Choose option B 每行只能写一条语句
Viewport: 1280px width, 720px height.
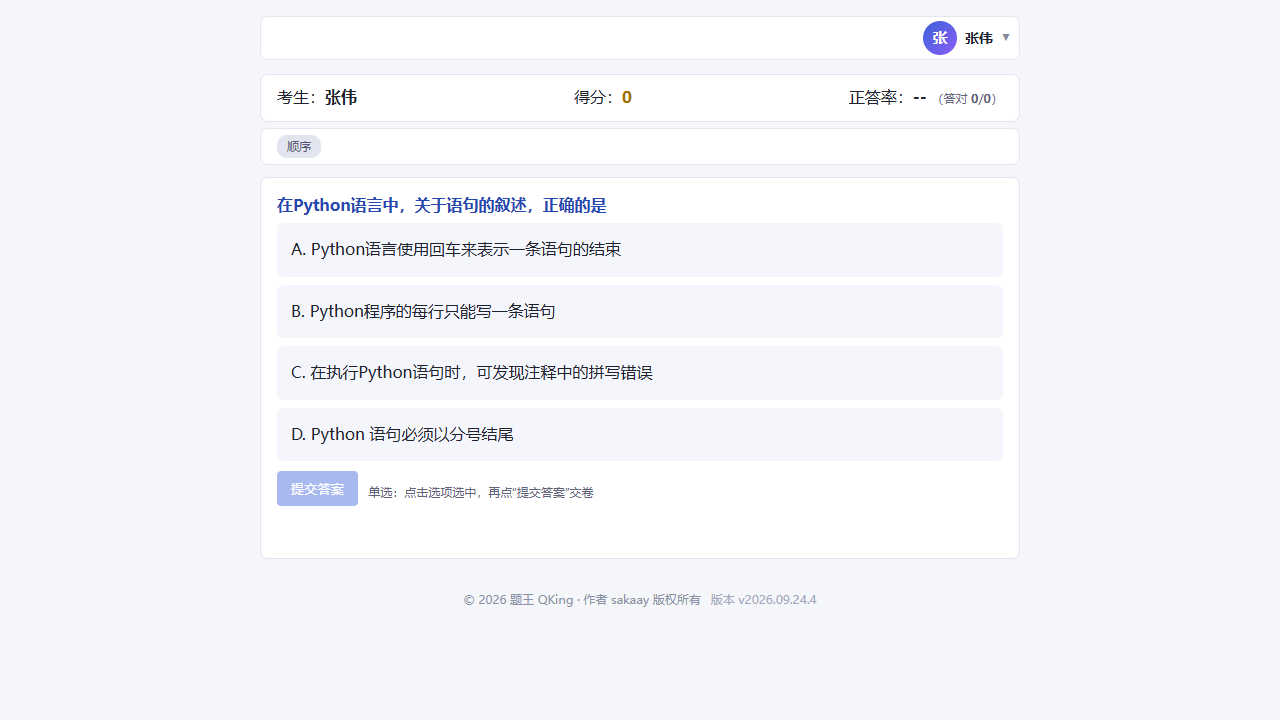pyautogui.click(x=640, y=311)
